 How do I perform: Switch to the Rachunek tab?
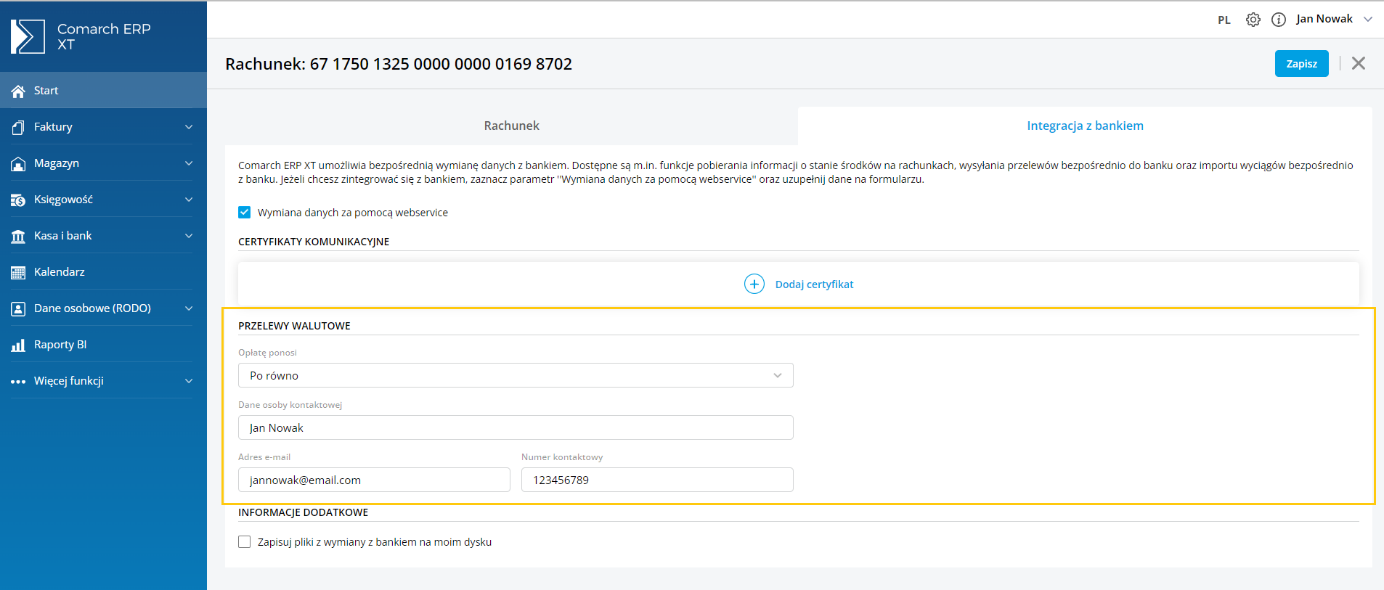pyautogui.click(x=511, y=126)
